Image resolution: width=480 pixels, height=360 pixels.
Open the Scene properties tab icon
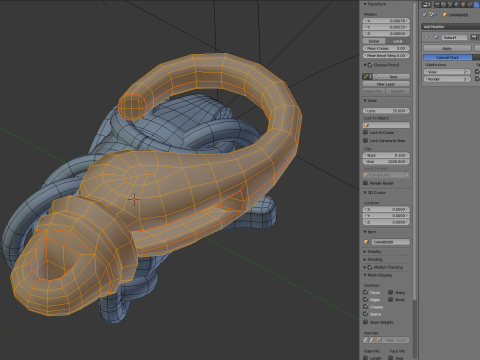pos(450,5)
